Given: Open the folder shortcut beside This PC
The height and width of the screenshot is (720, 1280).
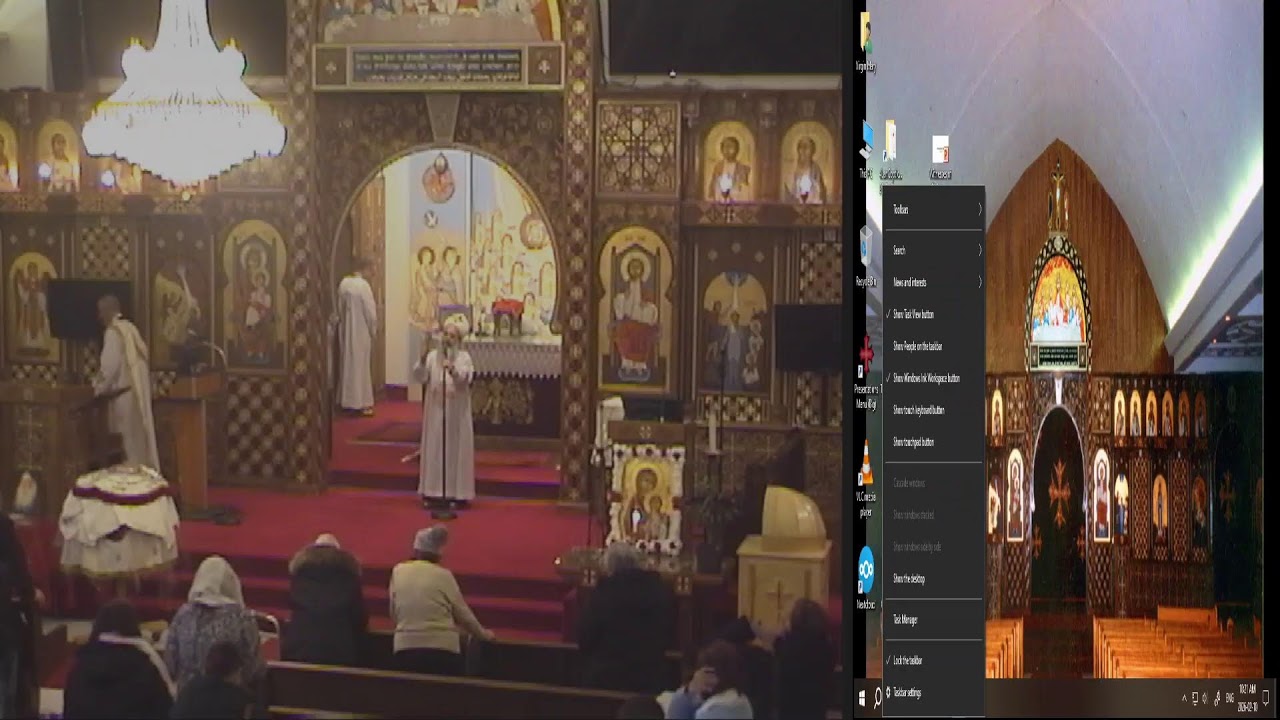Looking at the screenshot, I should pyautogui.click(x=890, y=150).
